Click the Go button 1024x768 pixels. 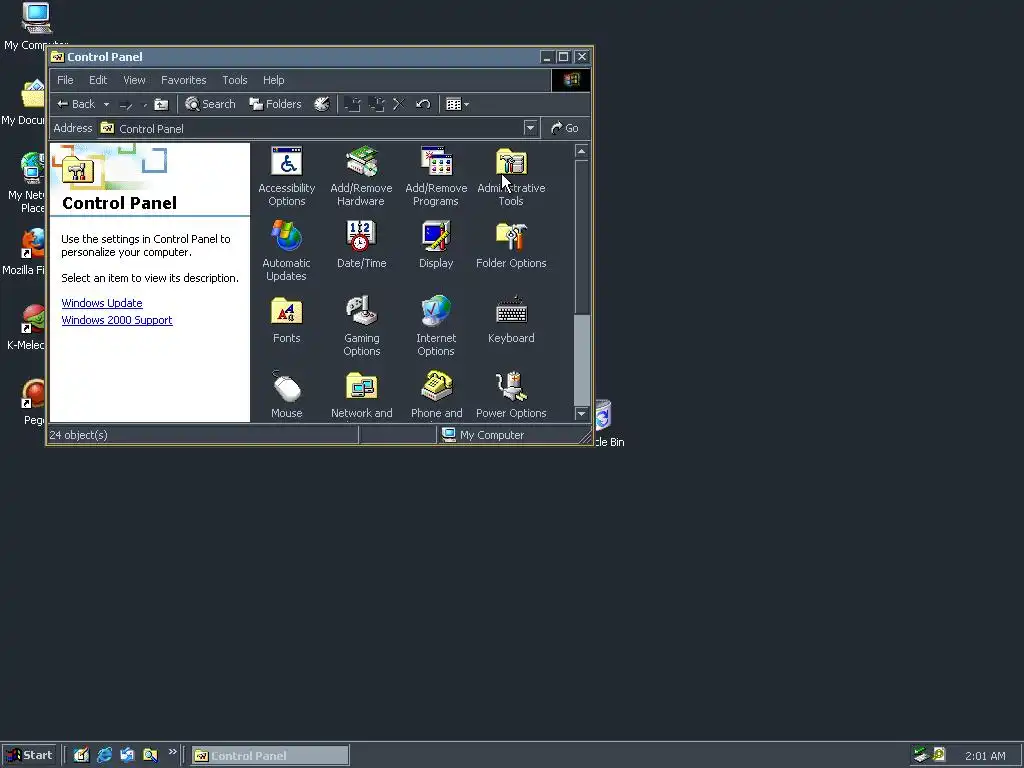(x=565, y=128)
